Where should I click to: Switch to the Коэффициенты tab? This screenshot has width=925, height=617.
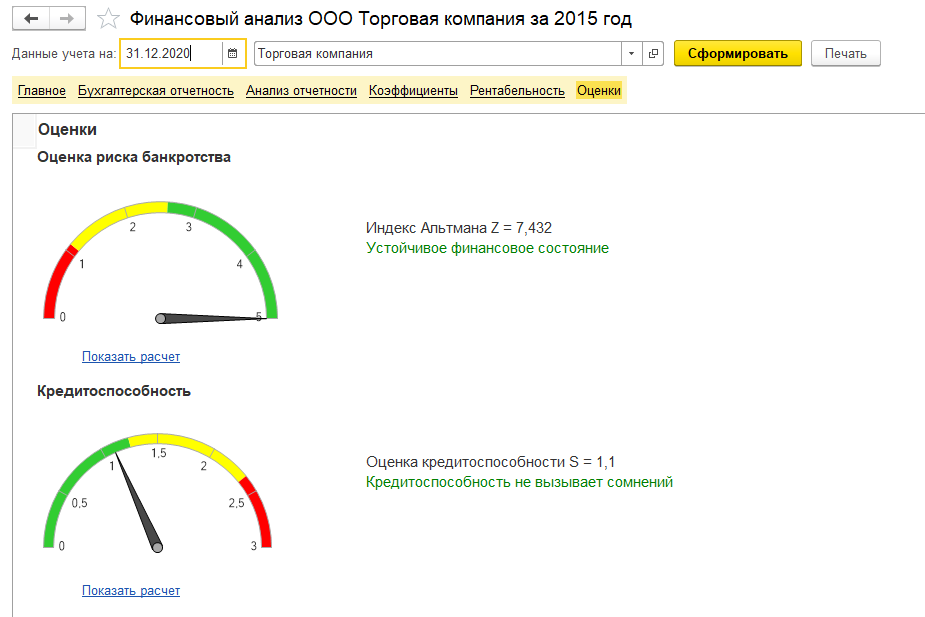click(x=414, y=91)
